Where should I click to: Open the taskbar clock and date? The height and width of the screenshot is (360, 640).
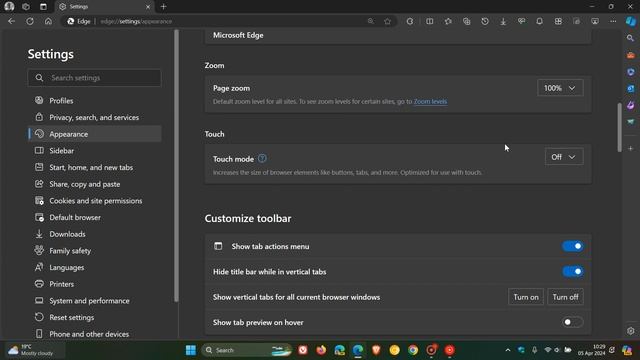591,350
